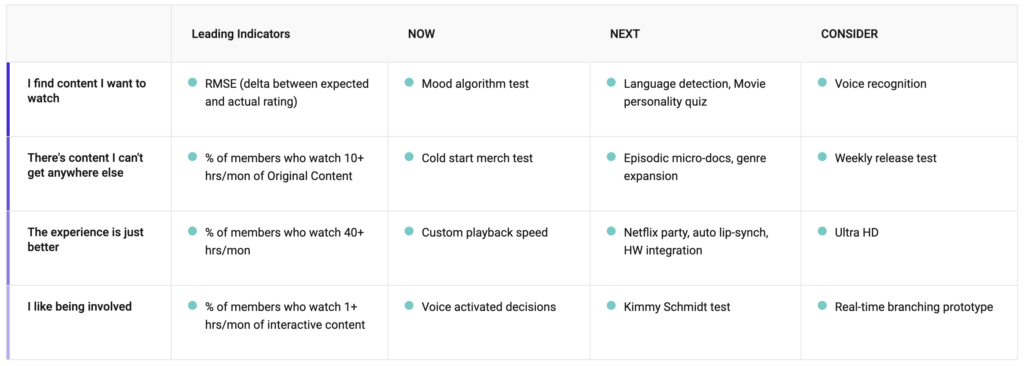The image size is (1024, 366).
Task: Click the bullet beside Real-time branching prototype
Action: click(x=822, y=305)
